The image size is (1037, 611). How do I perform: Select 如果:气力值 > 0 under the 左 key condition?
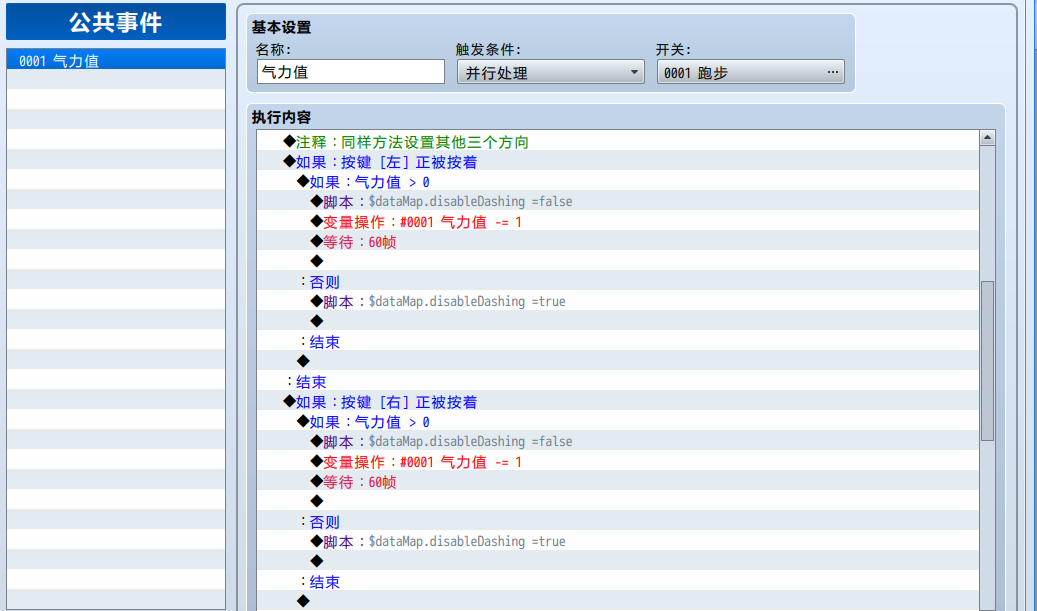(618, 181)
